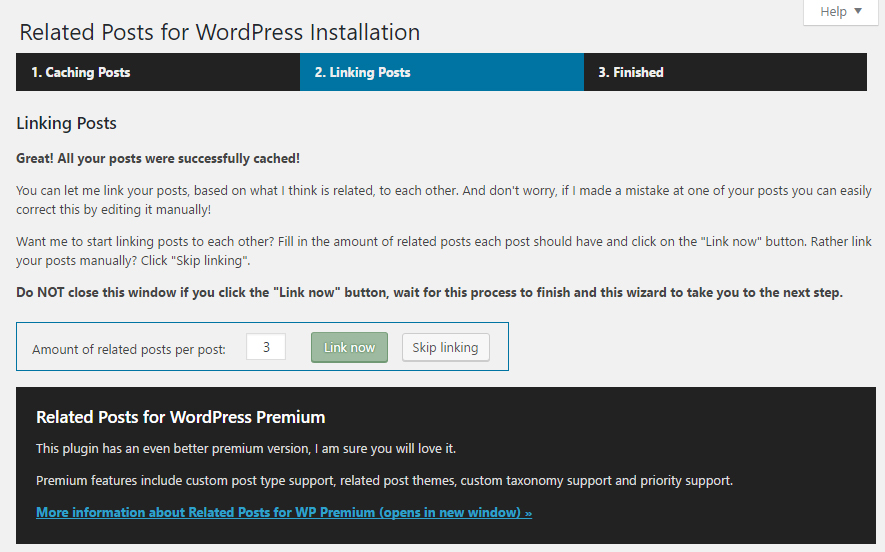Focus the related posts amount input field
This screenshot has height=552, width=885.
point(266,347)
